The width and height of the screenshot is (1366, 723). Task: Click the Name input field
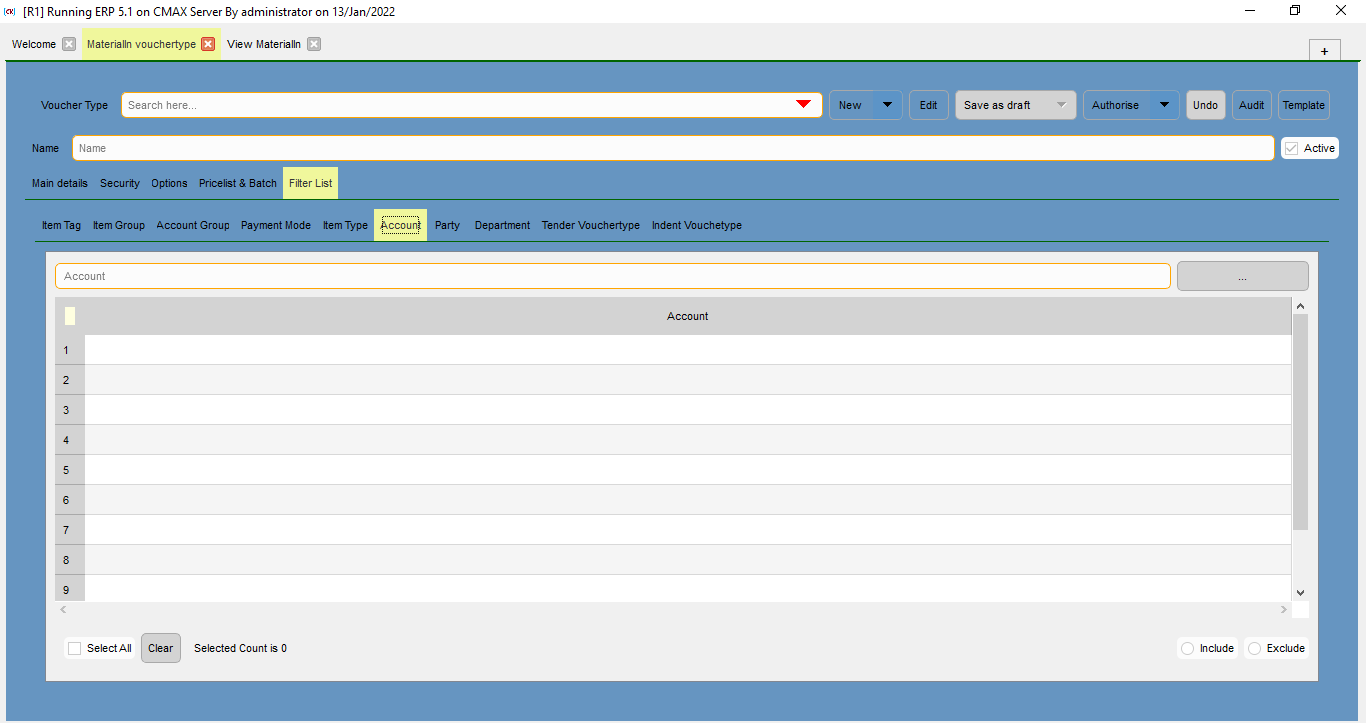(x=673, y=148)
